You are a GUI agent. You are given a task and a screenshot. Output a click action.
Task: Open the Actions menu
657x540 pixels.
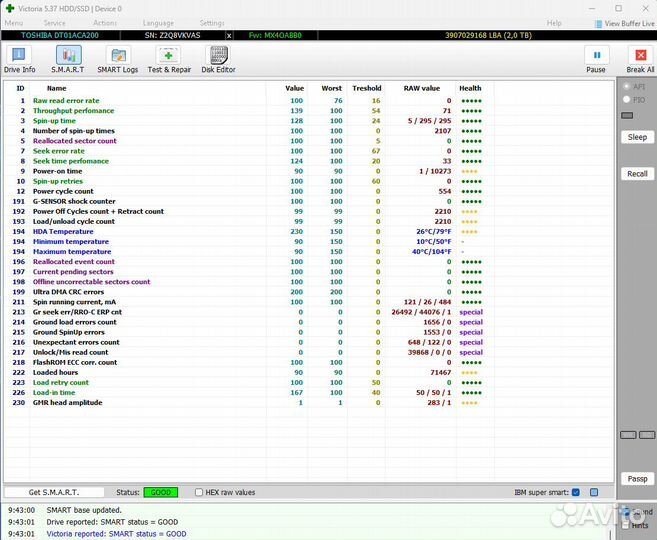(x=105, y=23)
